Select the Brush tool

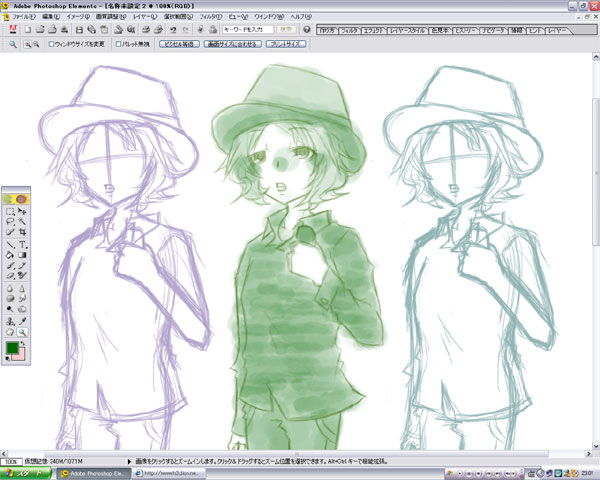coord(10,265)
